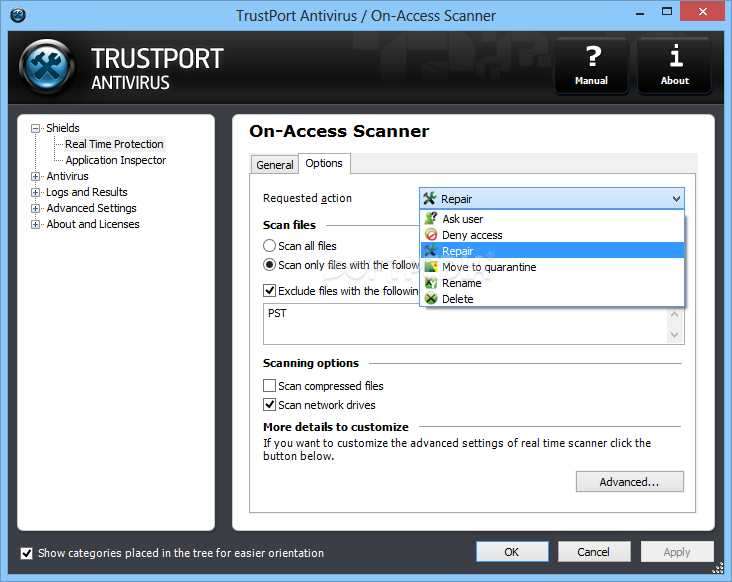Minimize the TrustPort Antivirus window

[x=640, y=13]
